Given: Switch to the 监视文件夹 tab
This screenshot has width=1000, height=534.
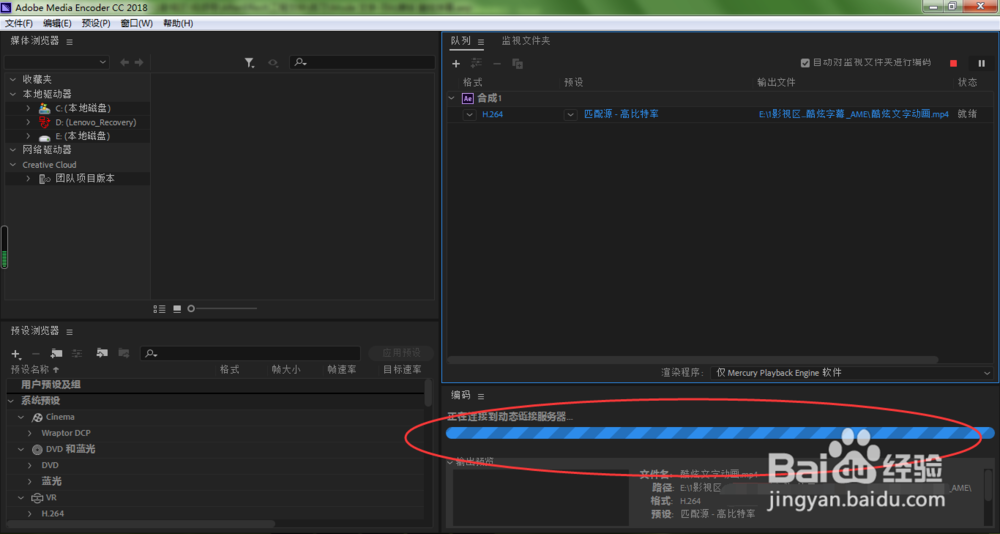Looking at the screenshot, I should pyautogui.click(x=526, y=41).
